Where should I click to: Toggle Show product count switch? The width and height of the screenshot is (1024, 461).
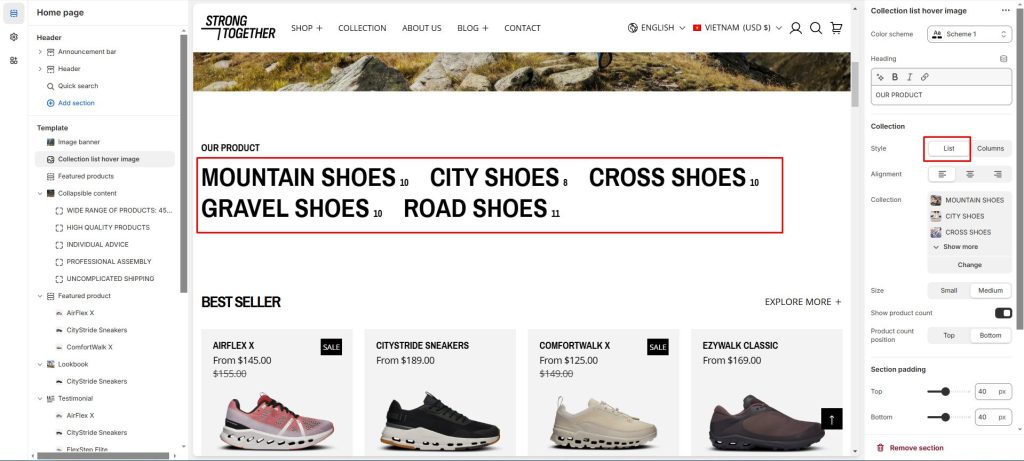pos(1002,313)
